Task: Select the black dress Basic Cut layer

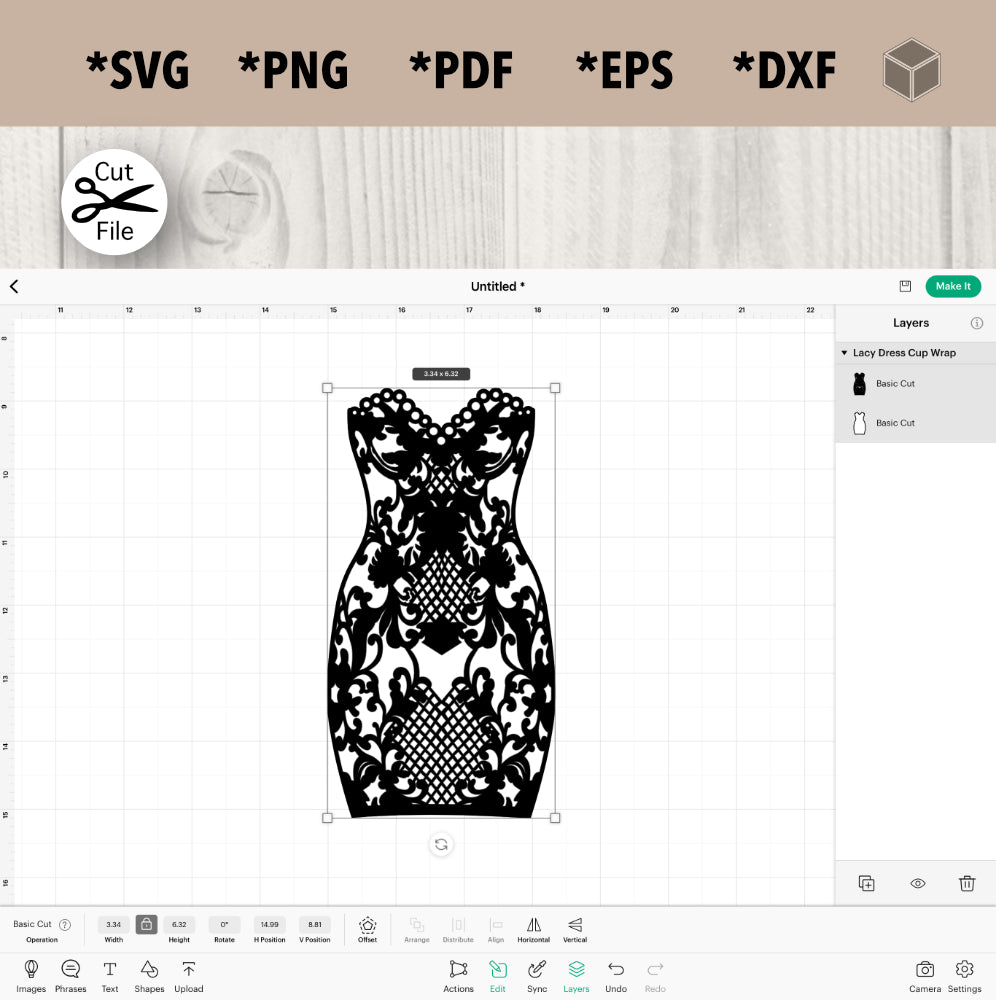Action: tap(915, 383)
